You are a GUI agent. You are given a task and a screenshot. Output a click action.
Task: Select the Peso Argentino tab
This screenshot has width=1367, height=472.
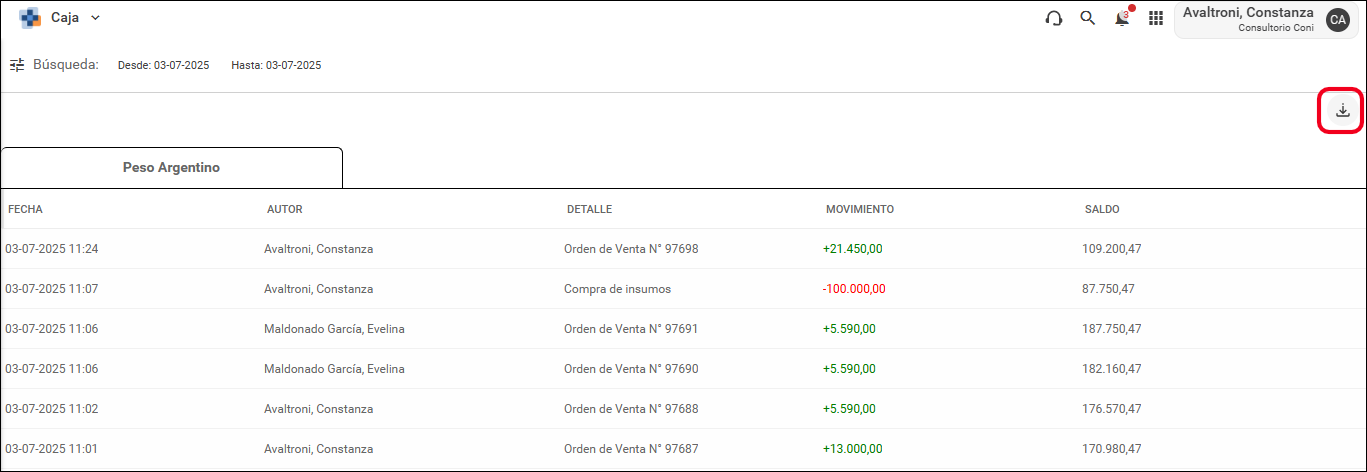tap(171, 168)
